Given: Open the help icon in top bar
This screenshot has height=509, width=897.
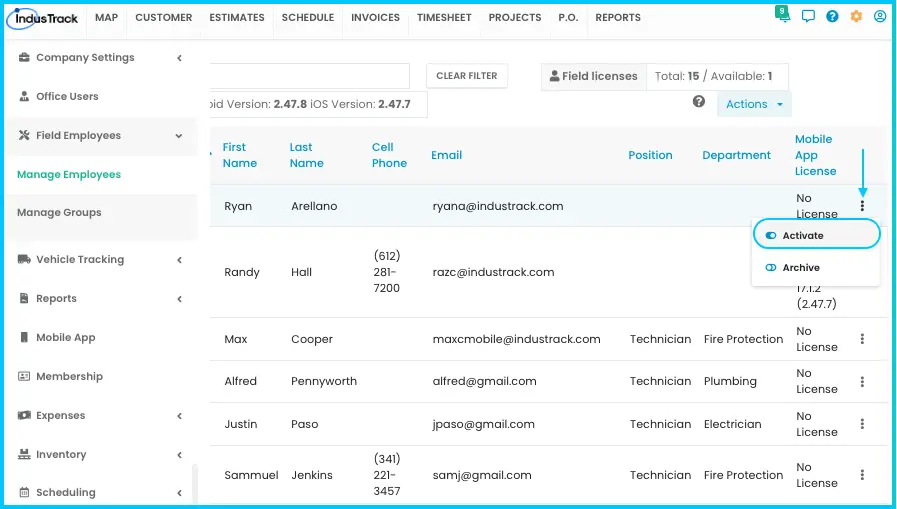Looking at the screenshot, I should click(832, 17).
